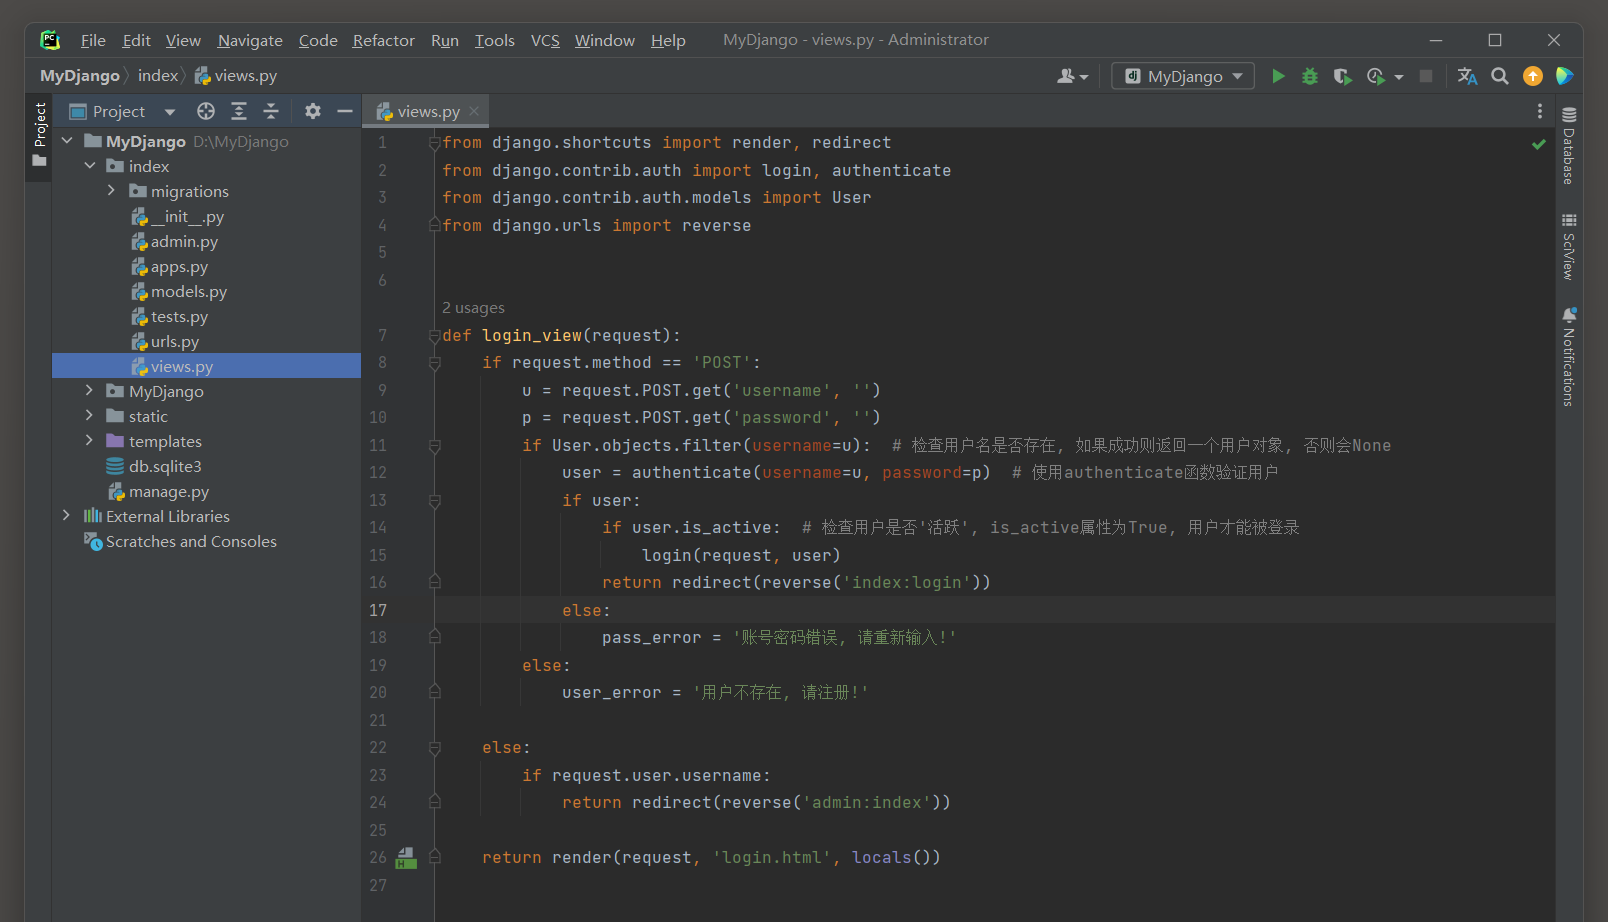Open Project panel settings gear
Screen dimensions: 1608x922
[313, 111]
